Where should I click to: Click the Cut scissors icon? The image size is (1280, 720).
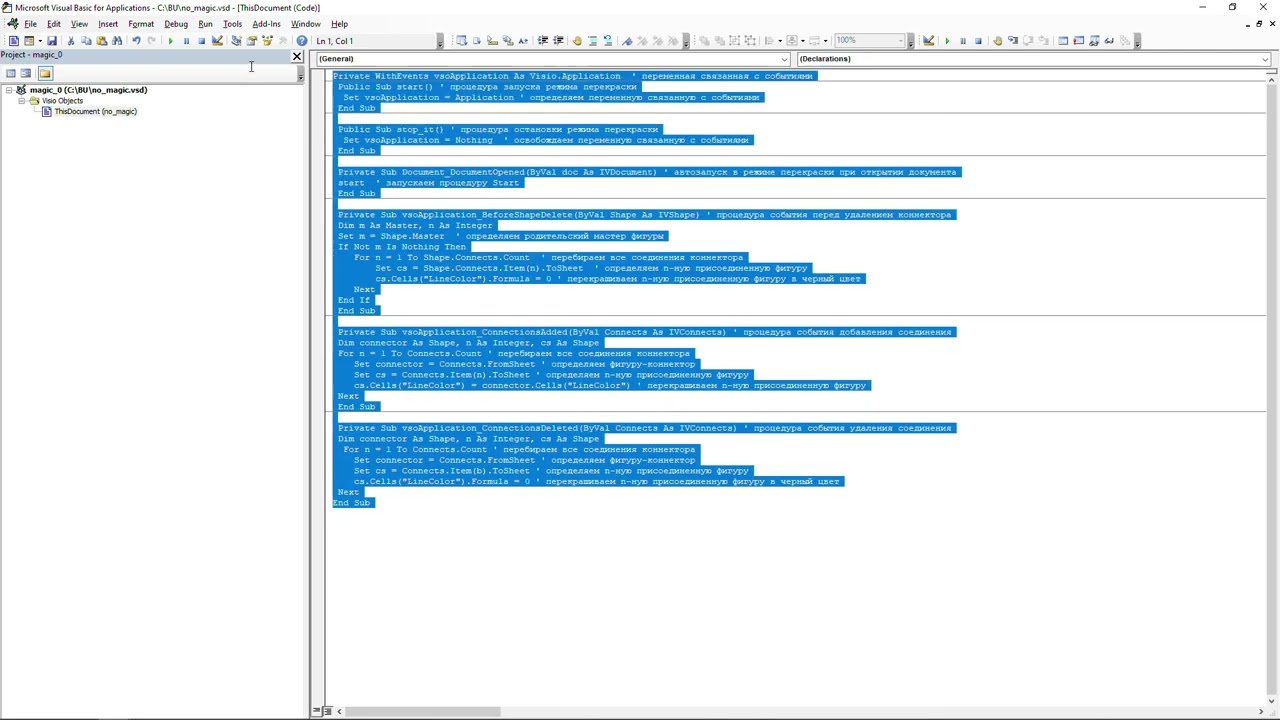point(70,41)
